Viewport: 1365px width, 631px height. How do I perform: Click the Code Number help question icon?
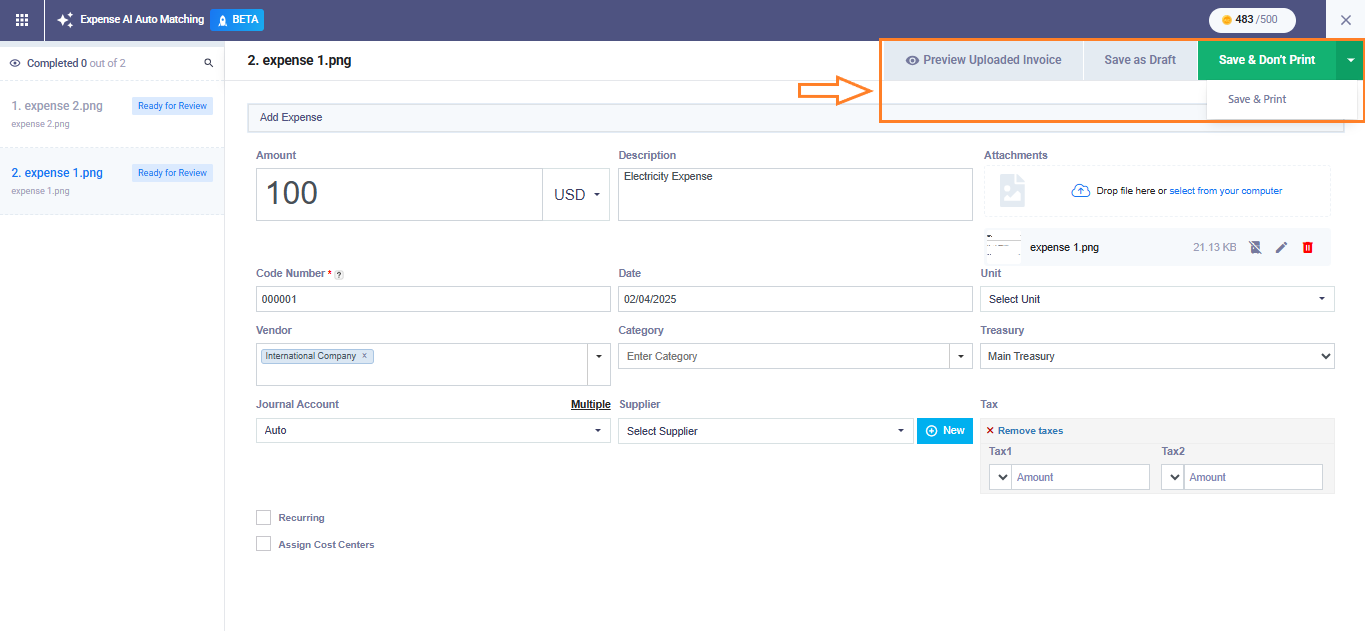(x=339, y=274)
